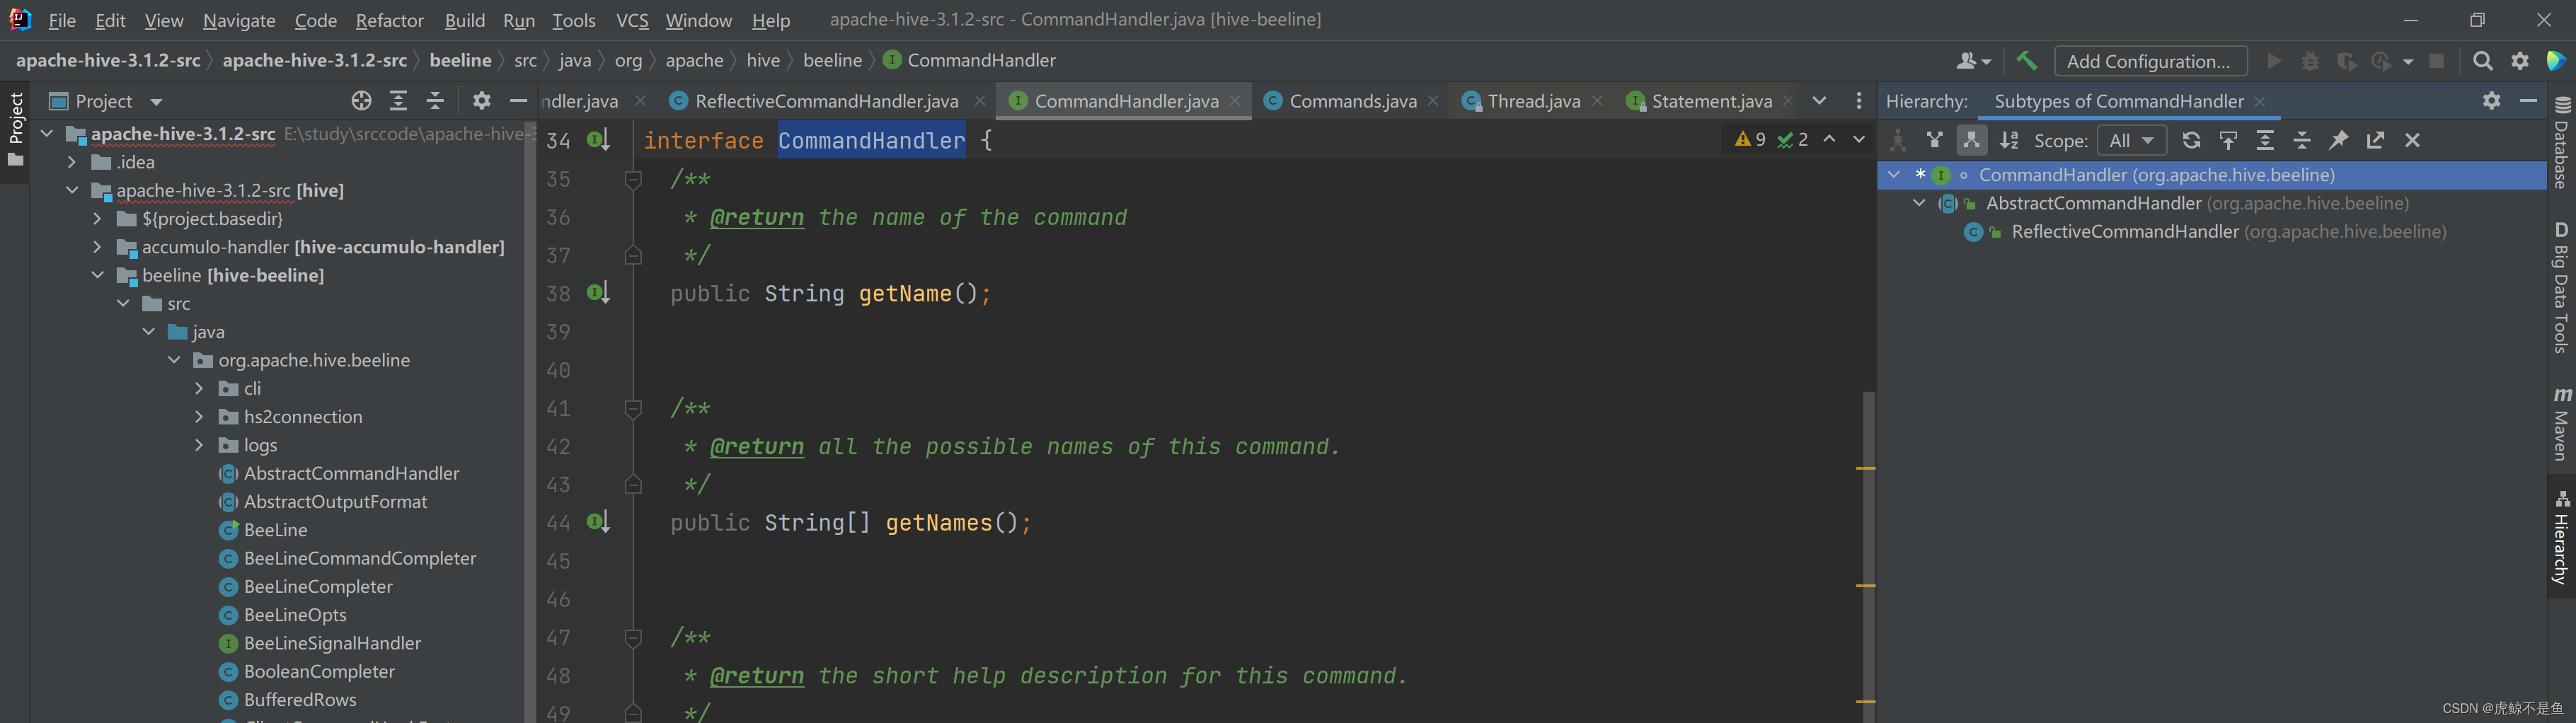
Task: Click the 9 warnings indicator in editor
Action: click(x=1750, y=140)
